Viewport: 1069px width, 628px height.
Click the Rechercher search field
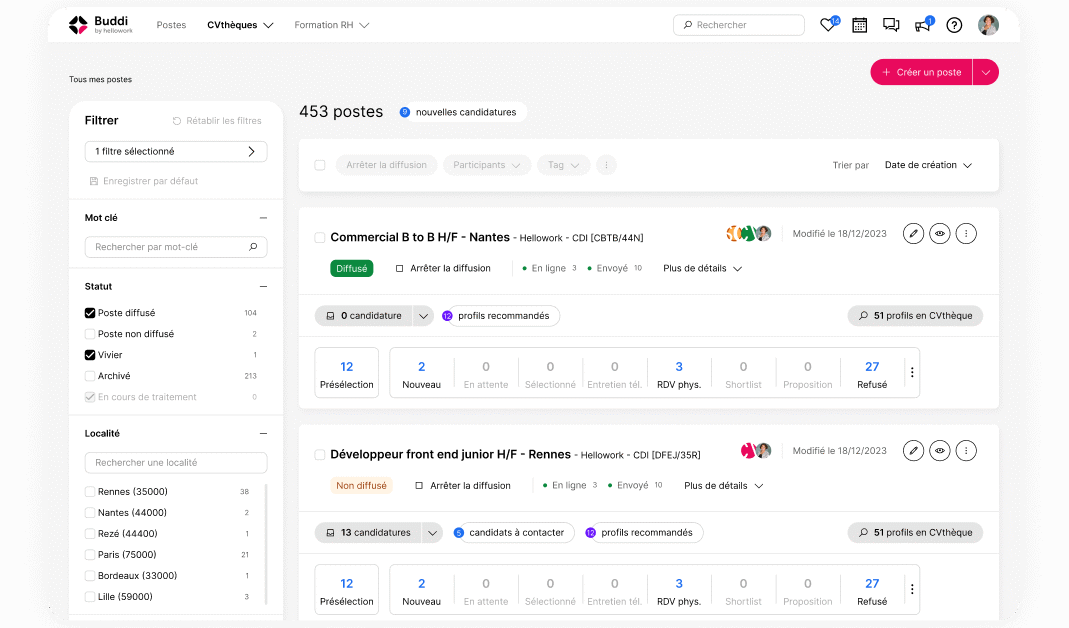tap(738, 24)
